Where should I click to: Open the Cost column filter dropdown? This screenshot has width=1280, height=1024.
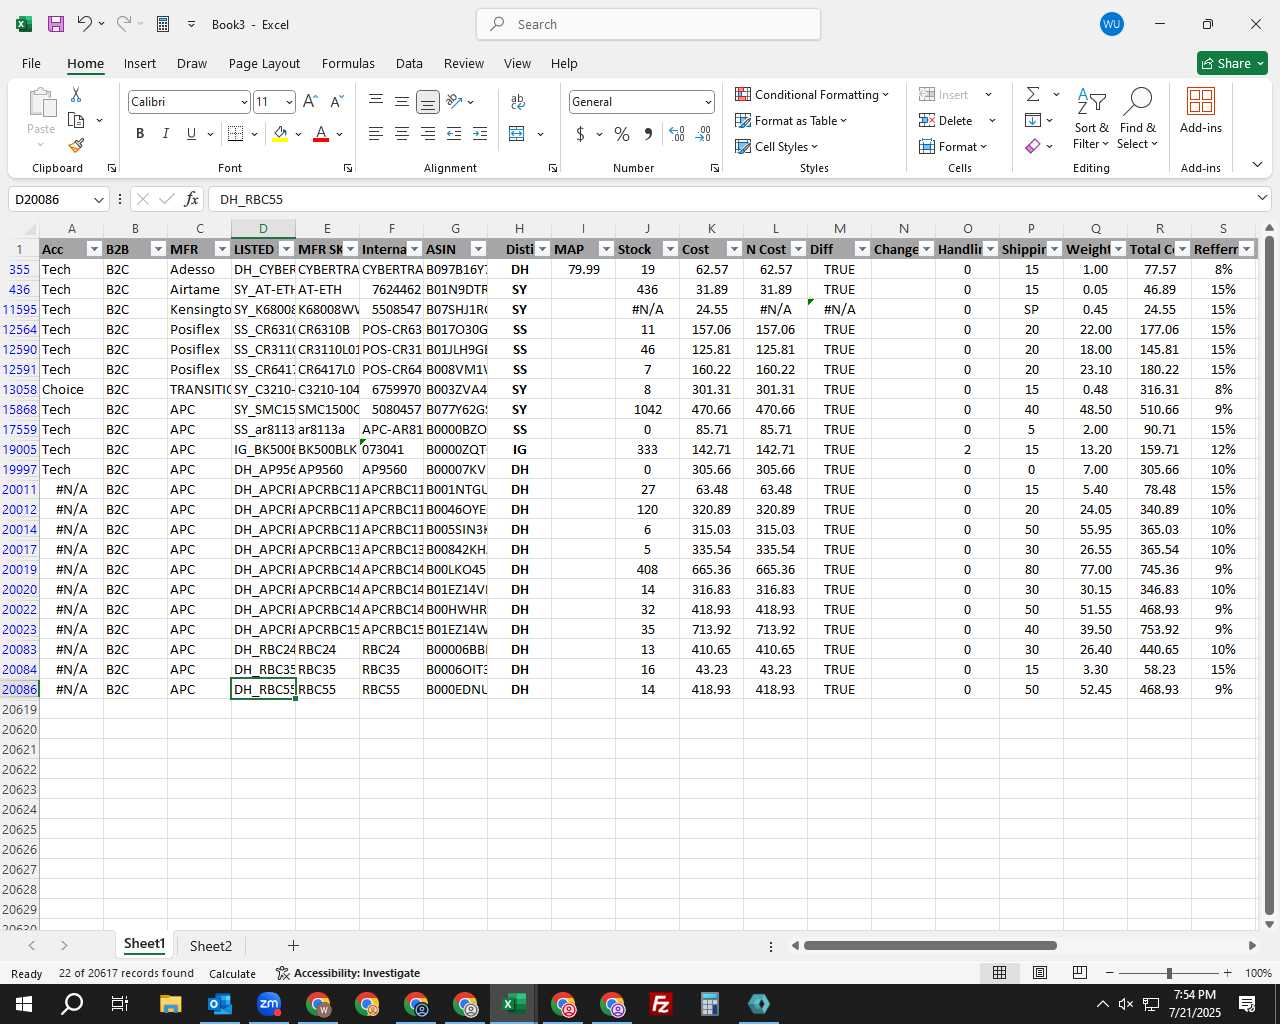734,249
